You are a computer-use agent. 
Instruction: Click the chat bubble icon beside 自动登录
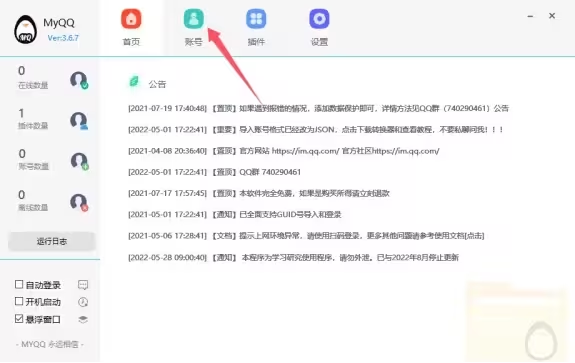pos(83,285)
